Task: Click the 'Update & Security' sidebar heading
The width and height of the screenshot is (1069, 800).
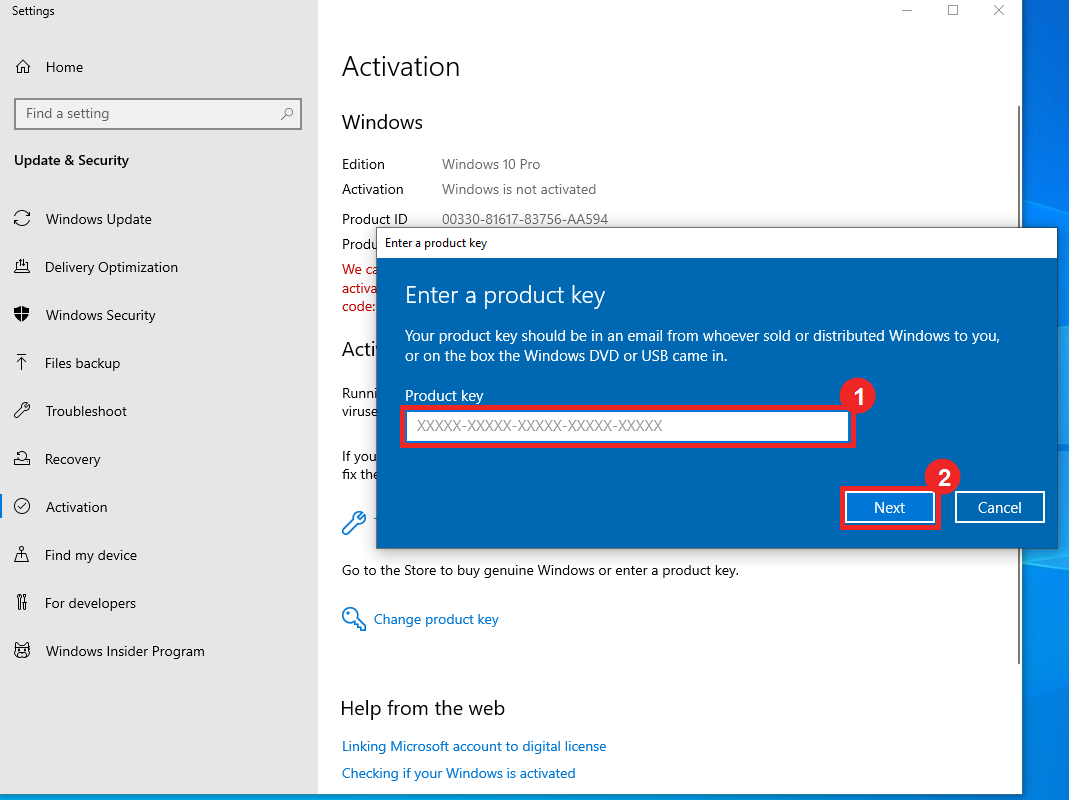Action: [x=72, y=160]
